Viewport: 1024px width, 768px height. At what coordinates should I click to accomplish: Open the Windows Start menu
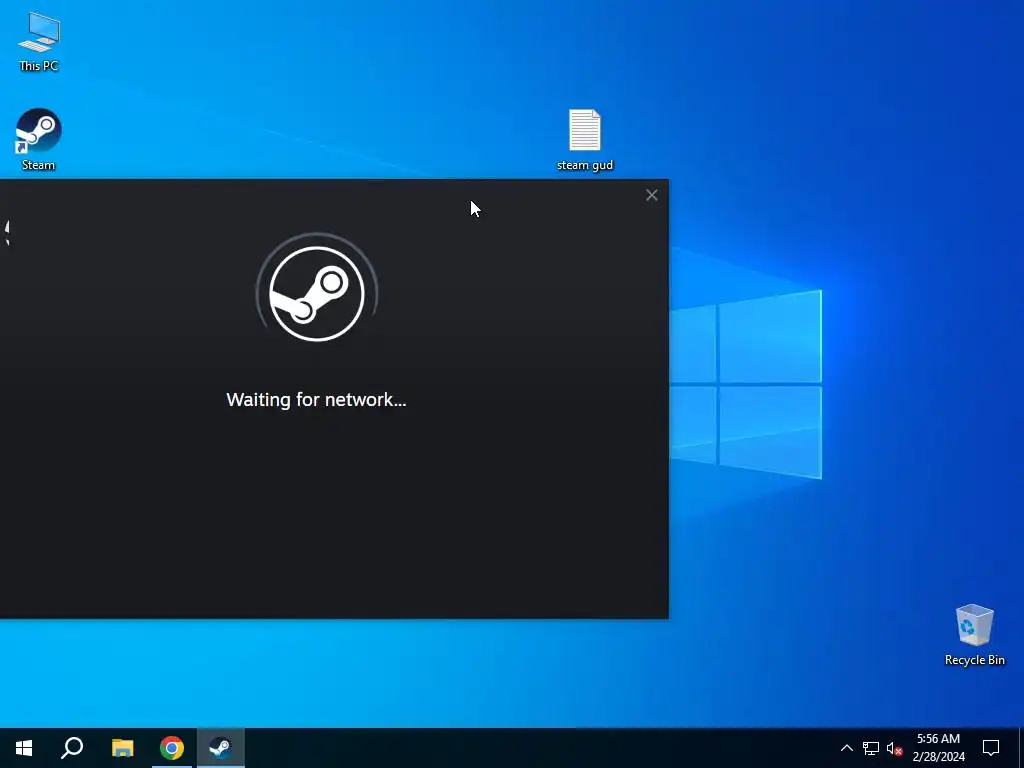coord(24,748)
